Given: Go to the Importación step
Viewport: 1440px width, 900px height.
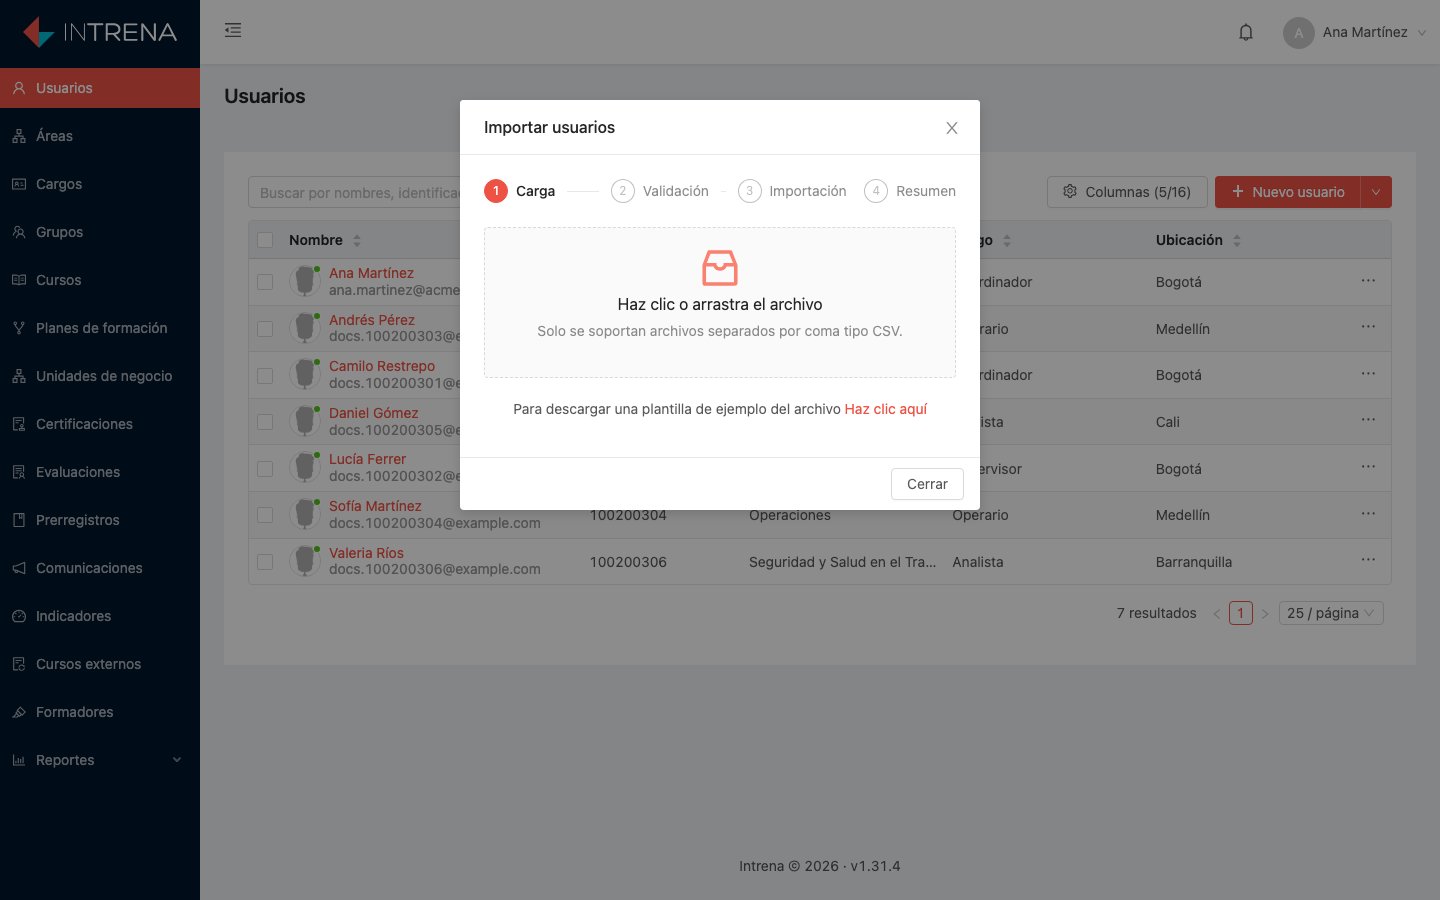Looking at the screenshot, I should tap(792, 191).
